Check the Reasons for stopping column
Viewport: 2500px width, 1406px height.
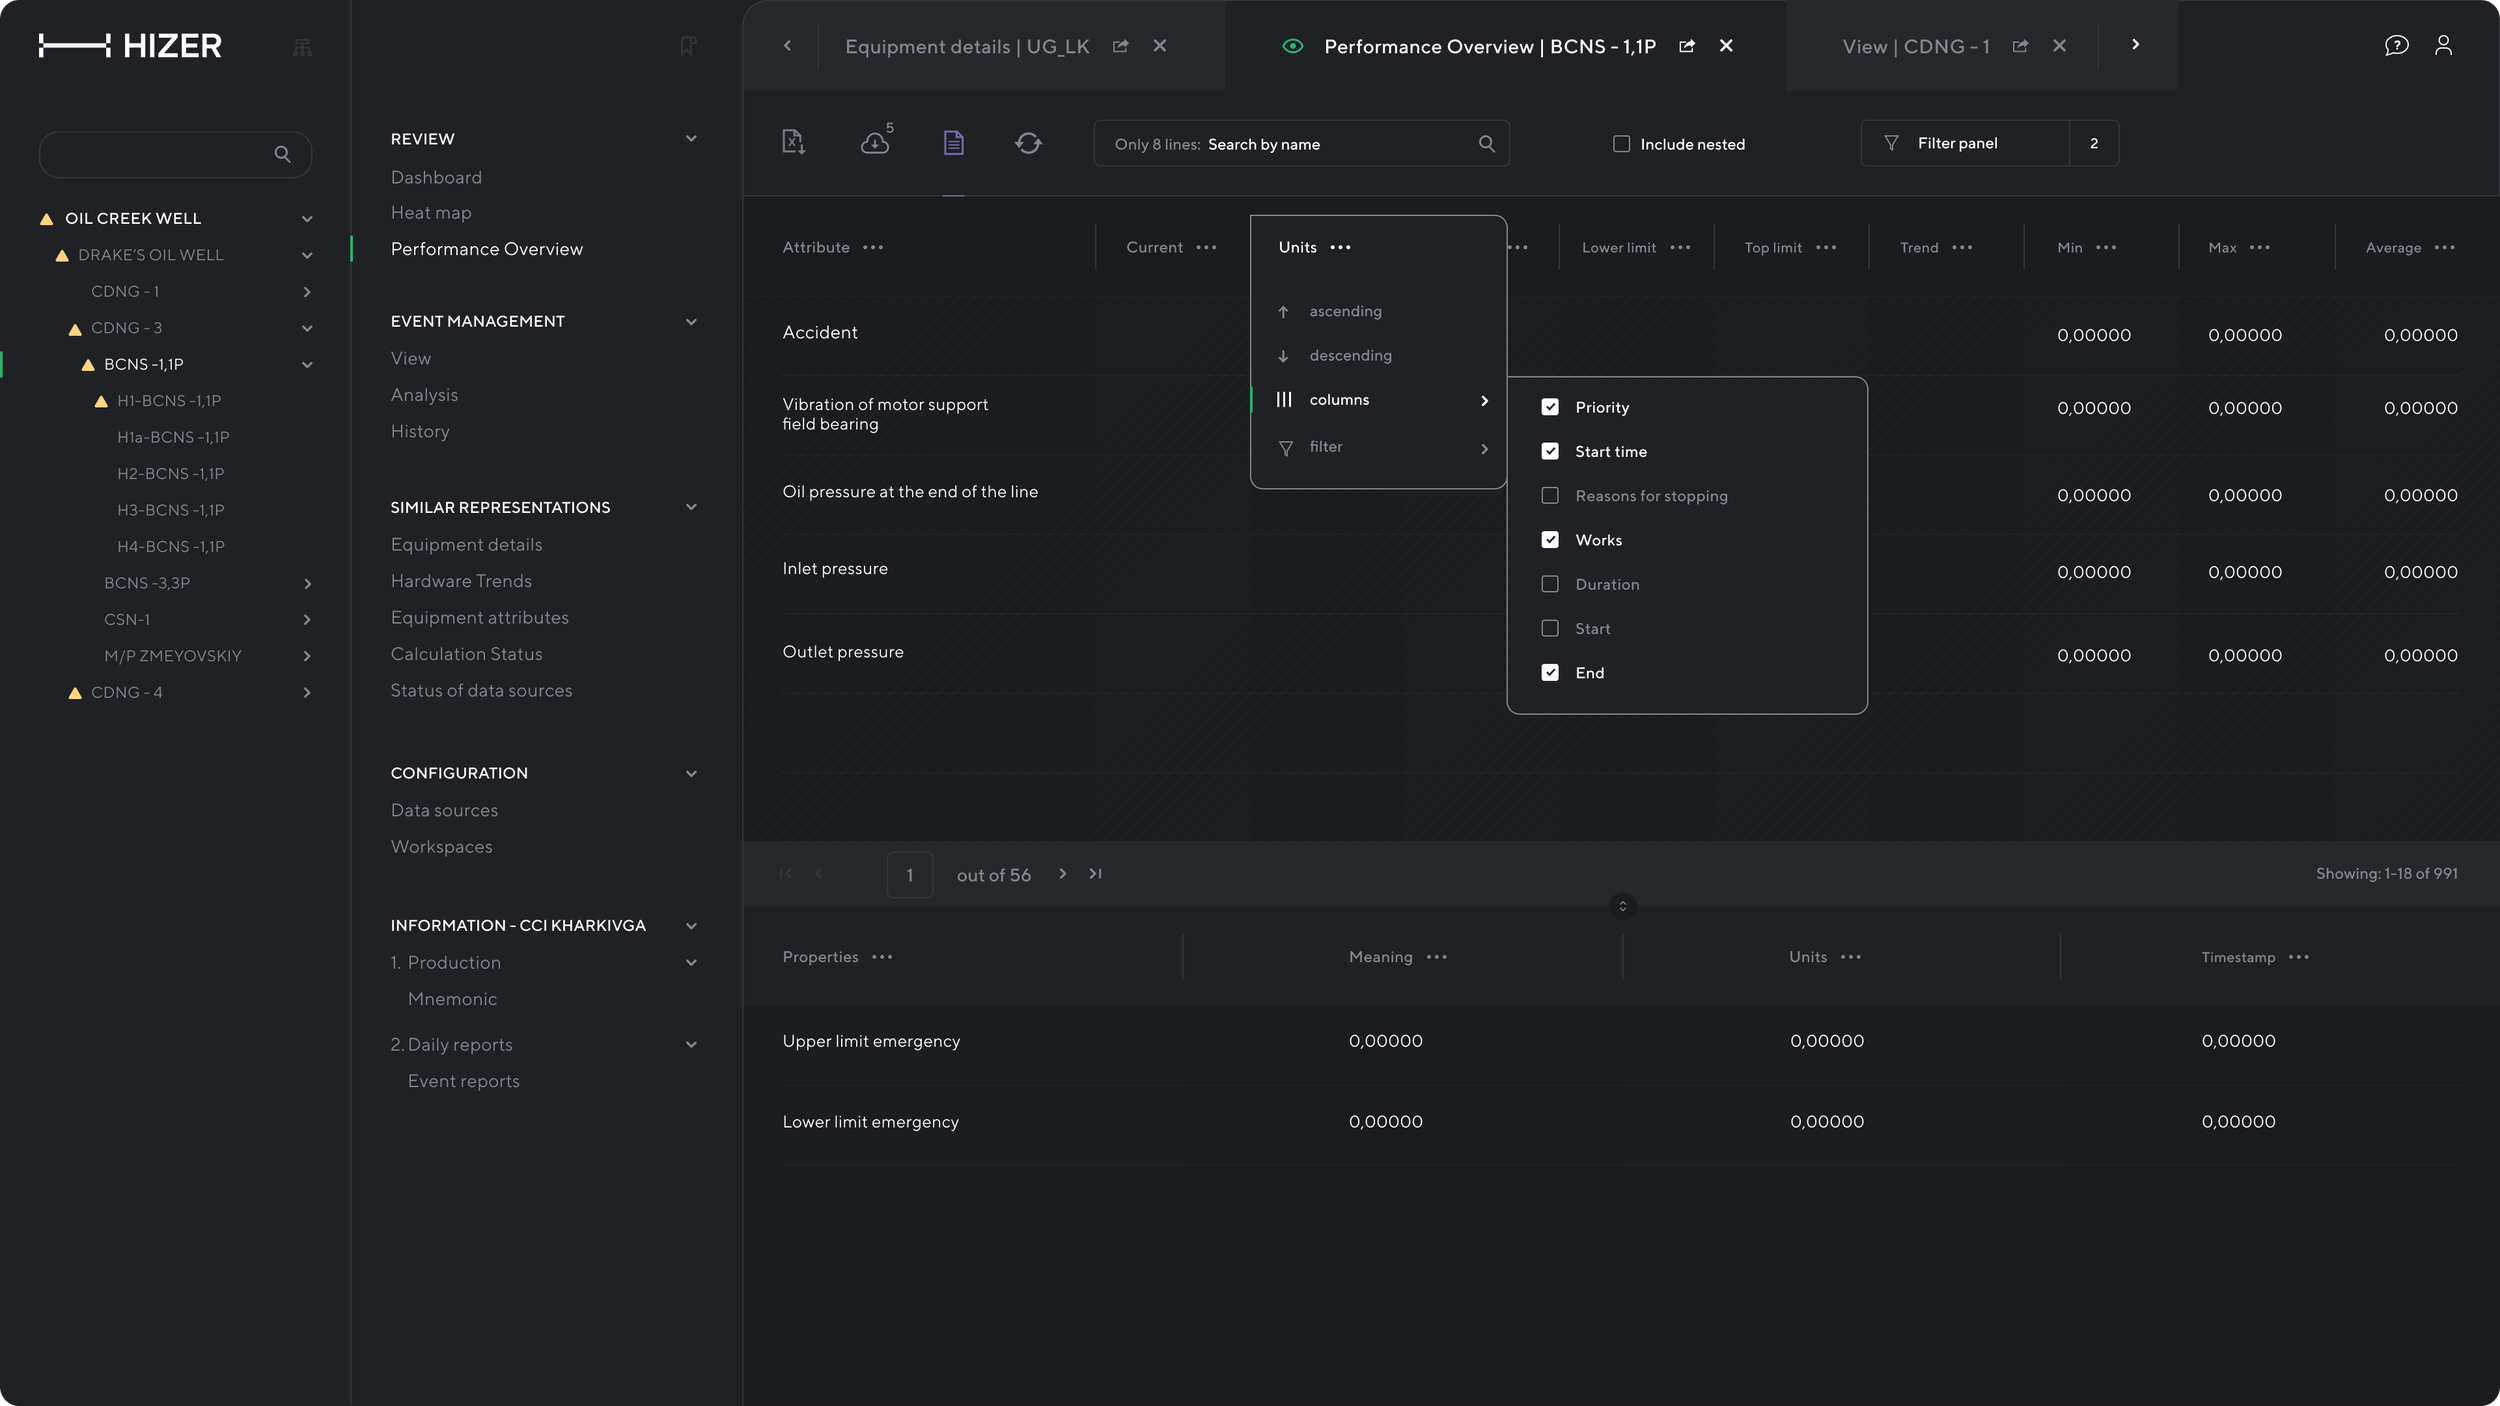coord(1550,496)
